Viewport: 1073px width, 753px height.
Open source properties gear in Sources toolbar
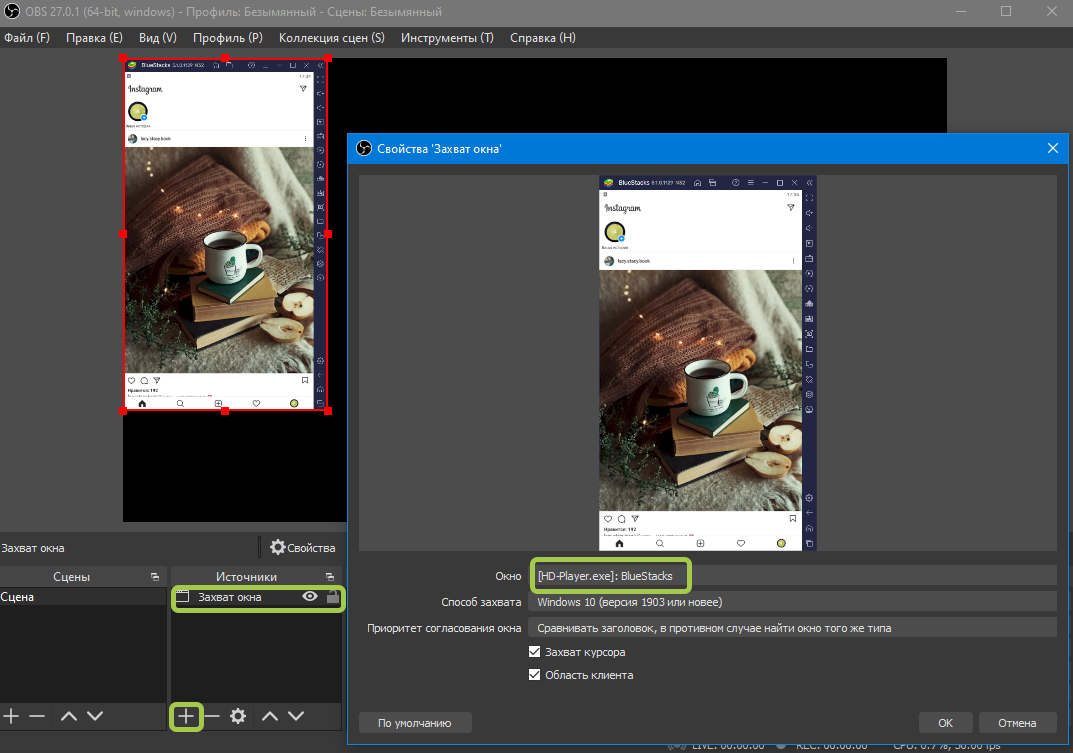(238, 716)
